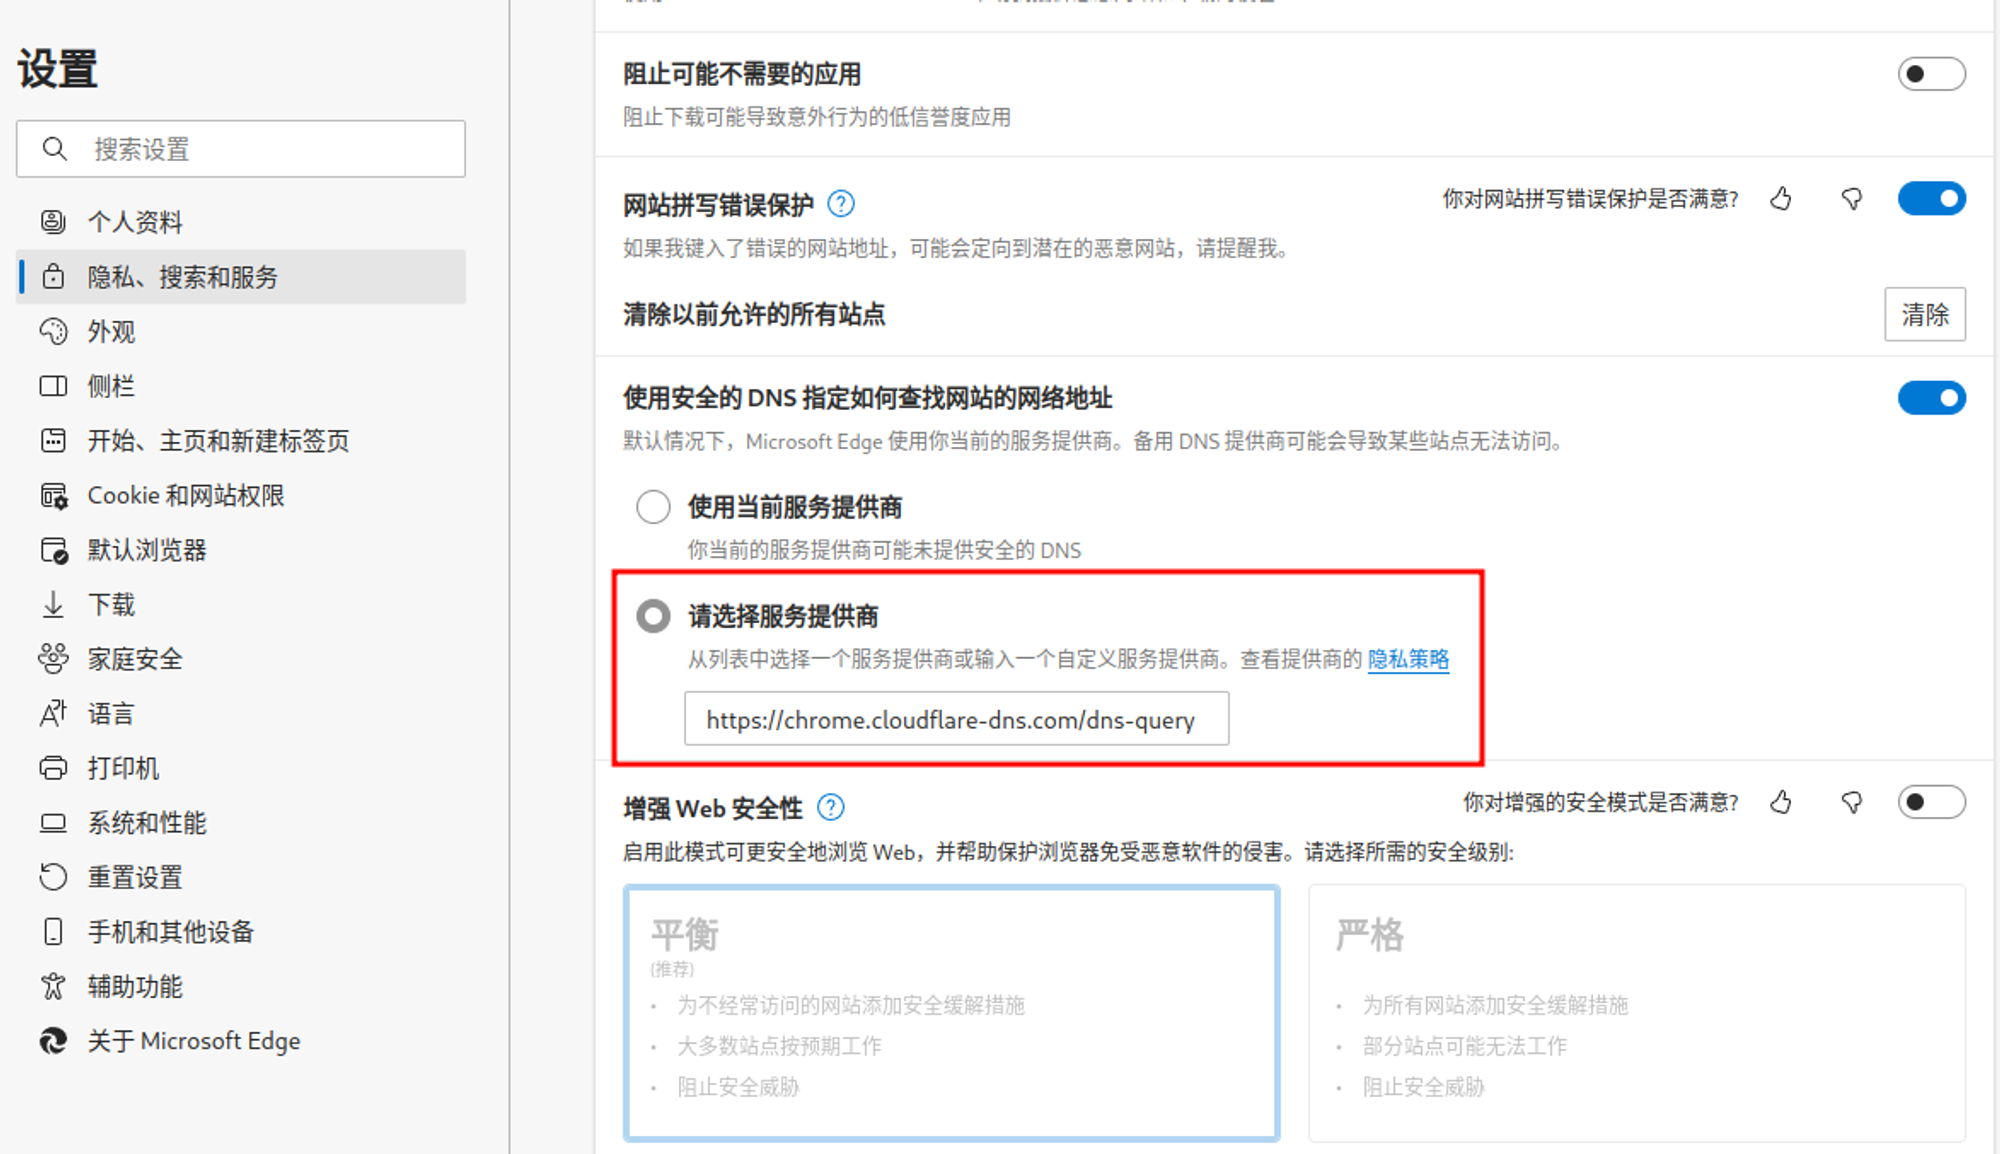Screen dimensions: 2000x1154
Task: Click thumbs-down icon for typo protection feedback
Action: pos(1851,199)
